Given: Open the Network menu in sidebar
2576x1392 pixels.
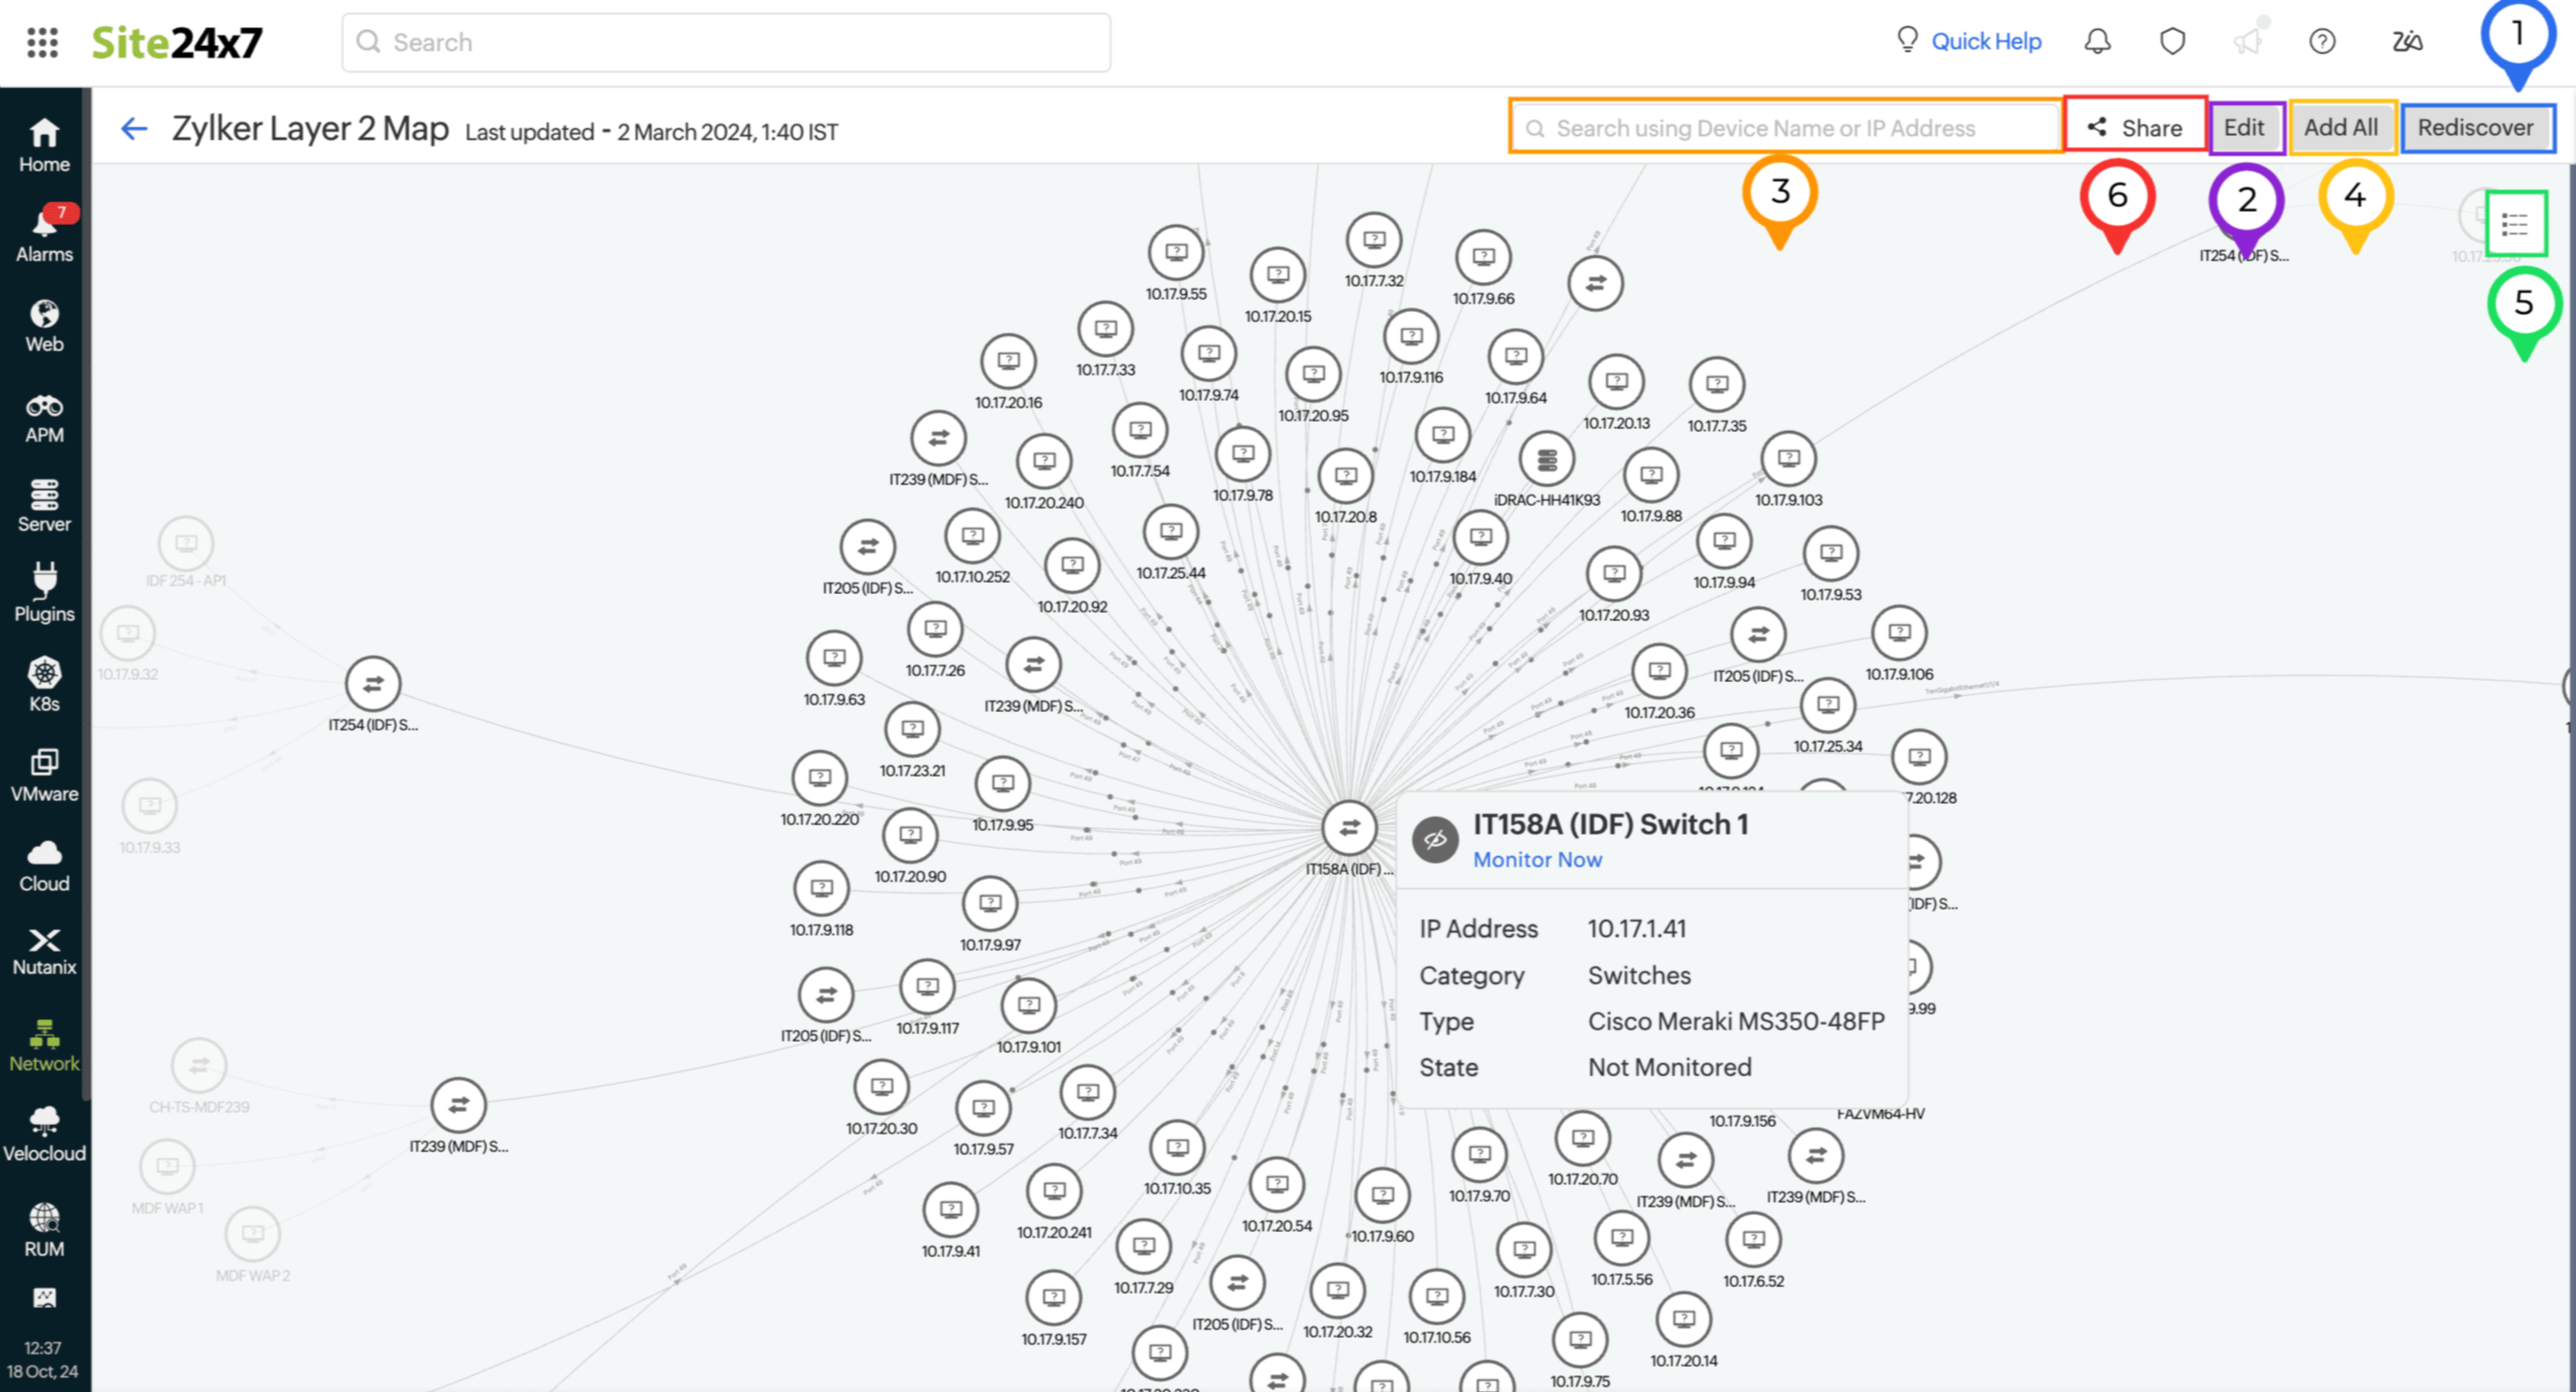Looking at the screenshot, I should 44,1045.
